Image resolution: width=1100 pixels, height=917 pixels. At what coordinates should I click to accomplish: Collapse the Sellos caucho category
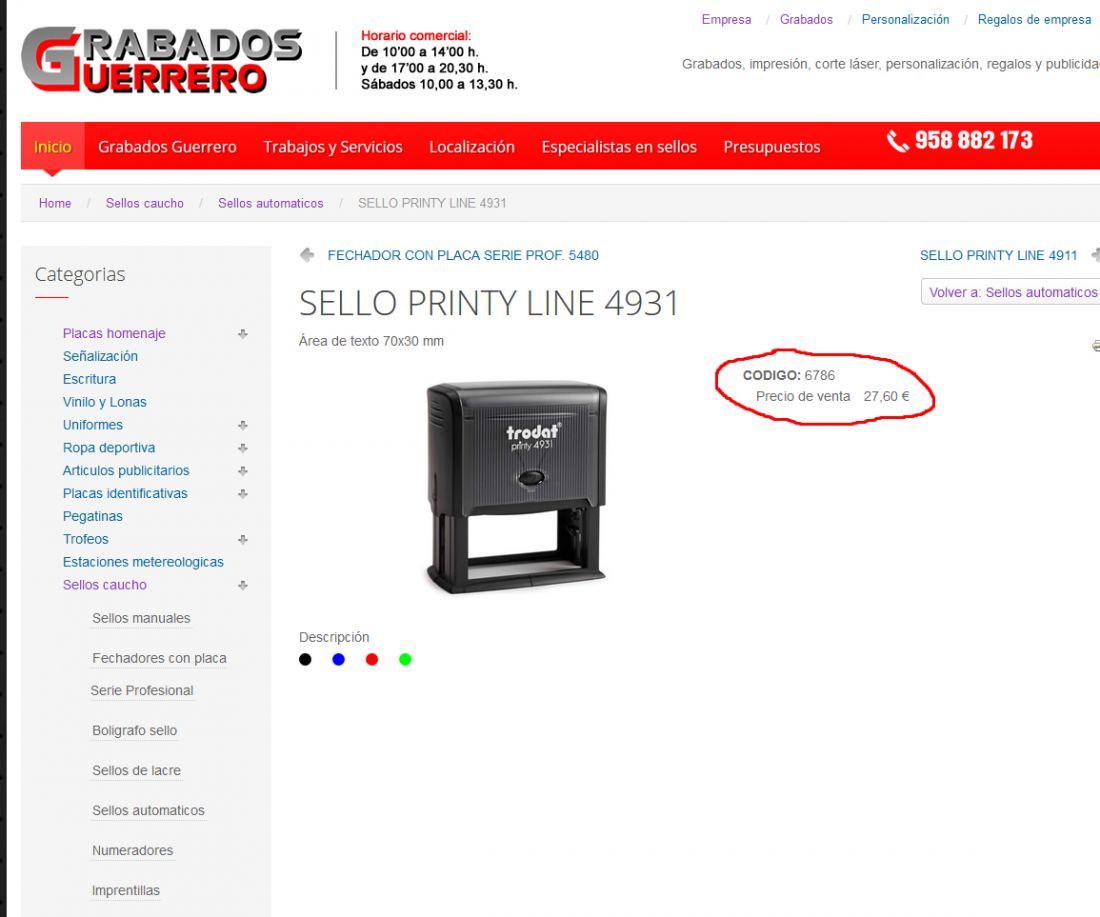pos(243,585)
